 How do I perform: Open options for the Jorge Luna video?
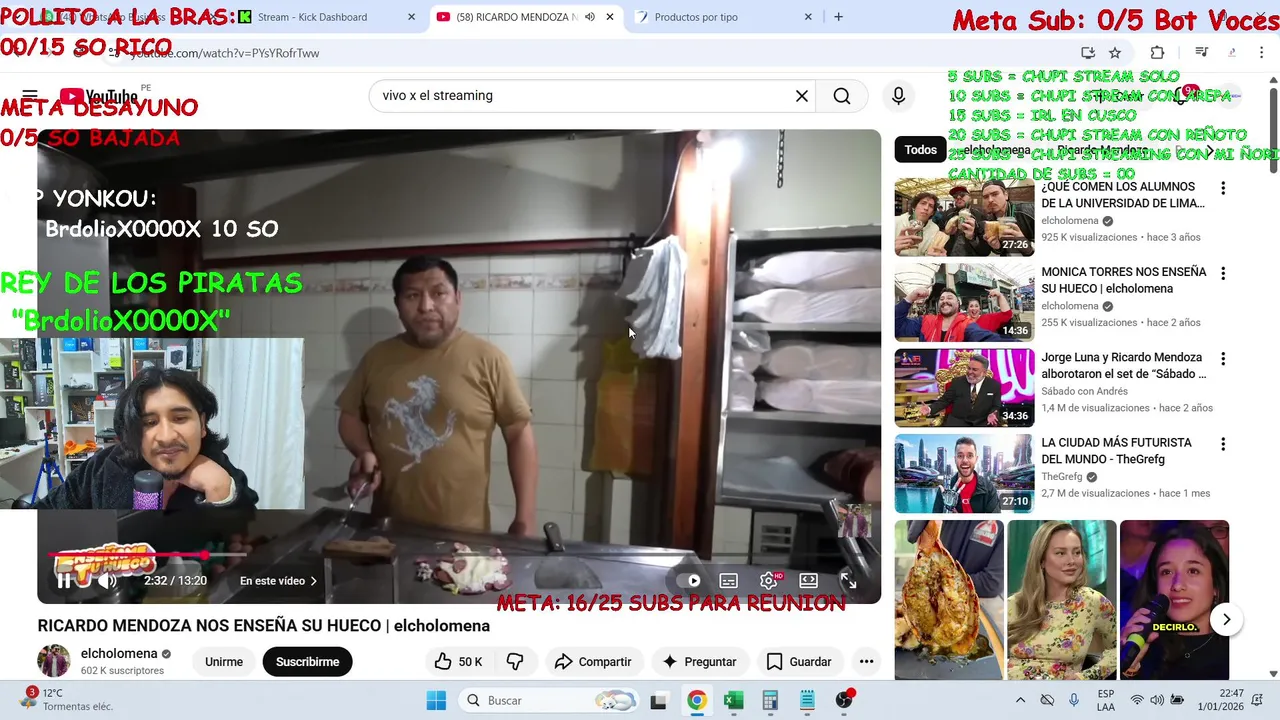click(1222, 358)
